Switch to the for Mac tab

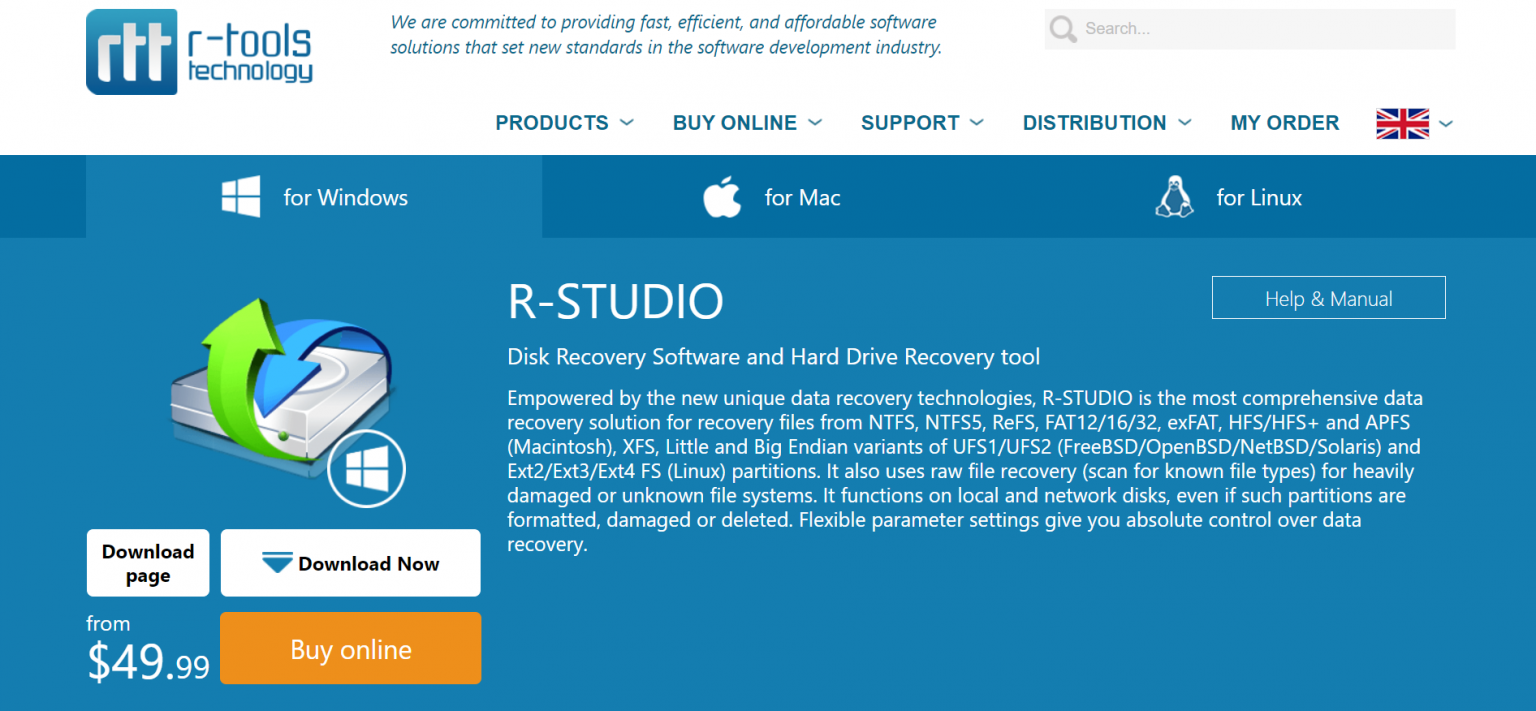tap(802, 197)
